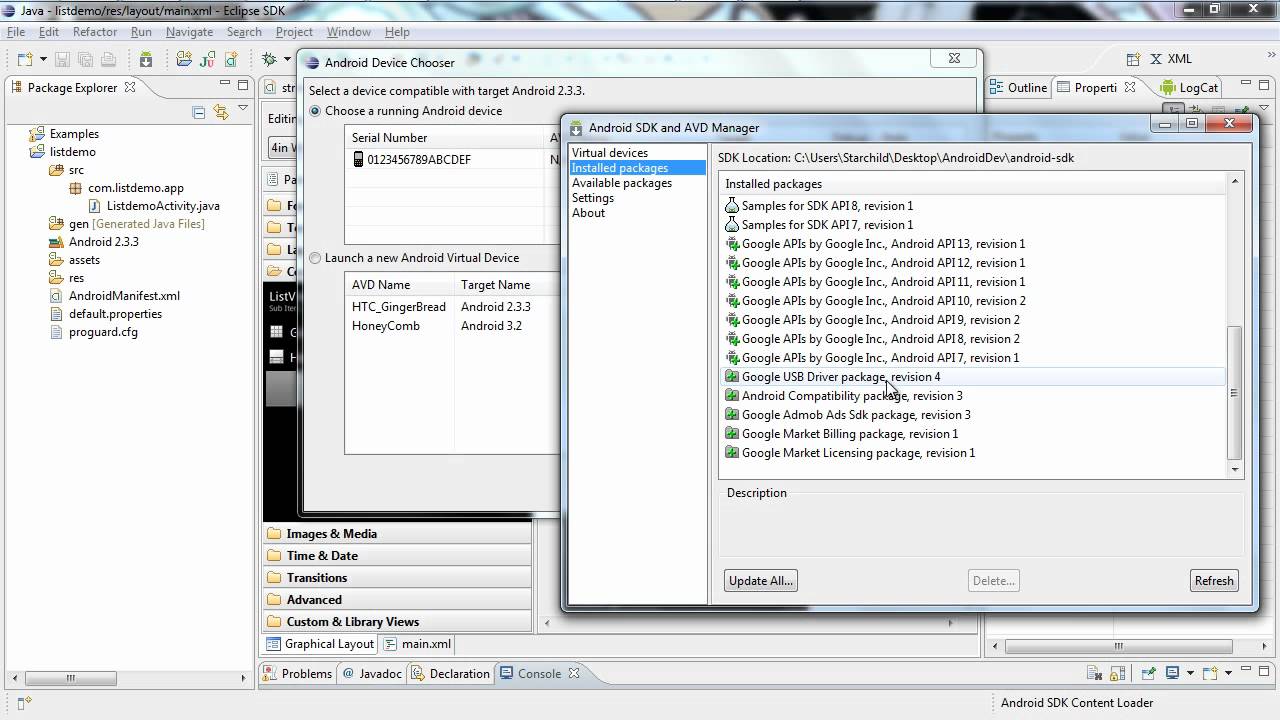Viewport: 1280px width, 720px height.
Task: Select device 0123456789ABCDEF in the list
Action: (x=411, y=160)
